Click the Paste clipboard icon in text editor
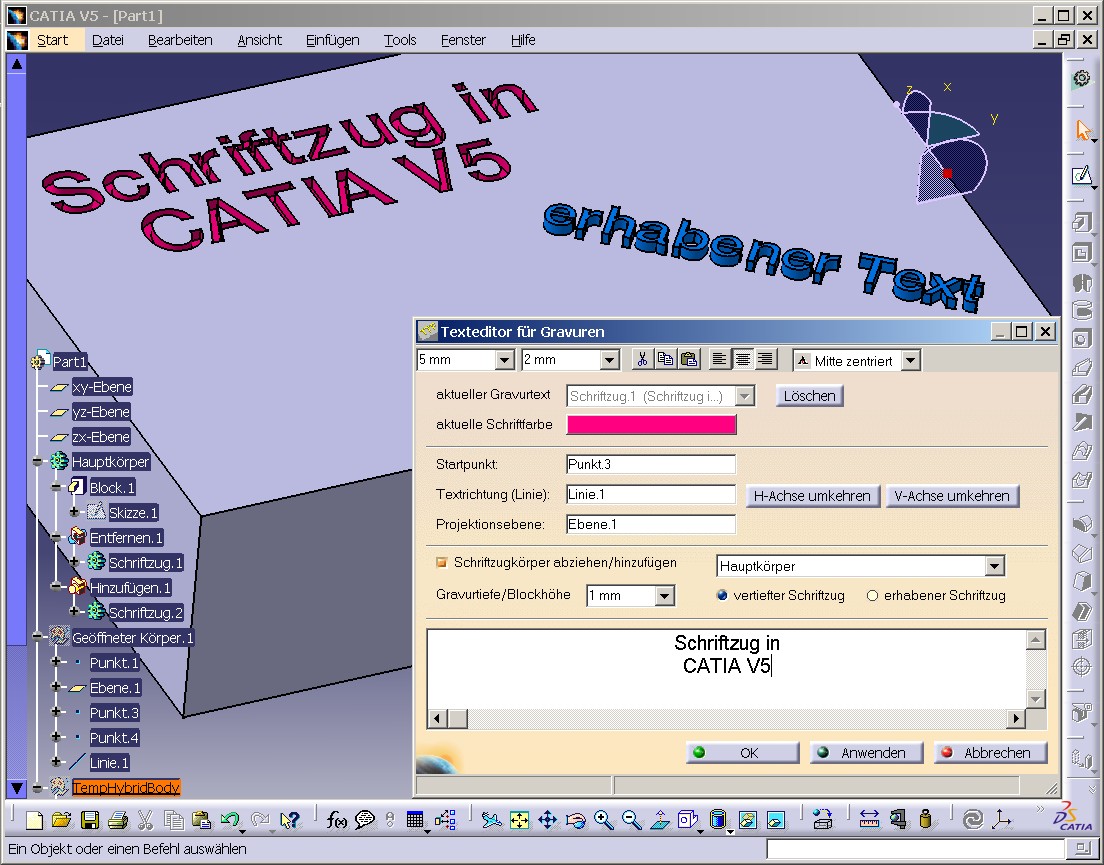The width and height of the screenshot is (1104, 865). [689, 360]
